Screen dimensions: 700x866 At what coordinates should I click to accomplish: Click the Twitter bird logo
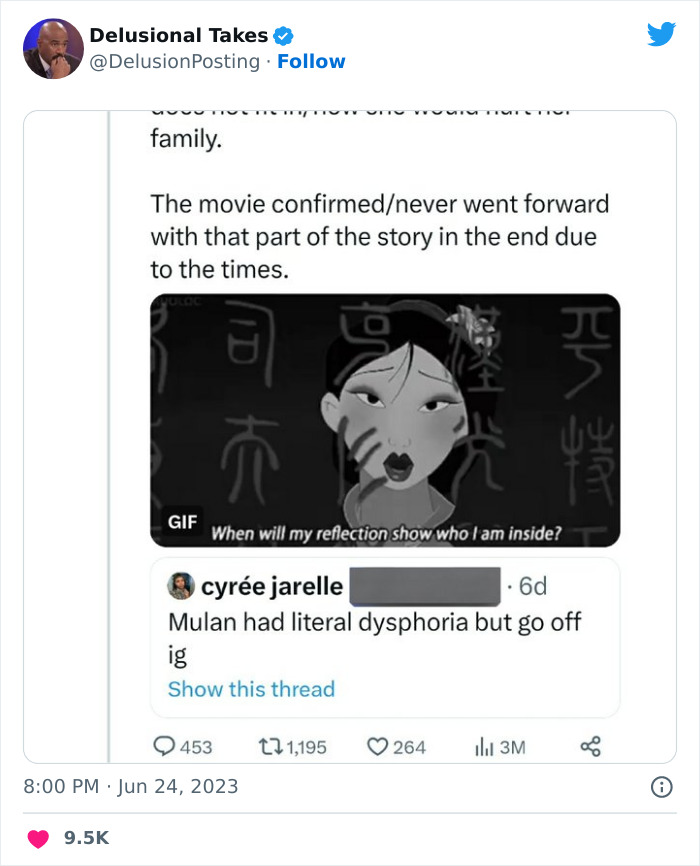(661, 35)
